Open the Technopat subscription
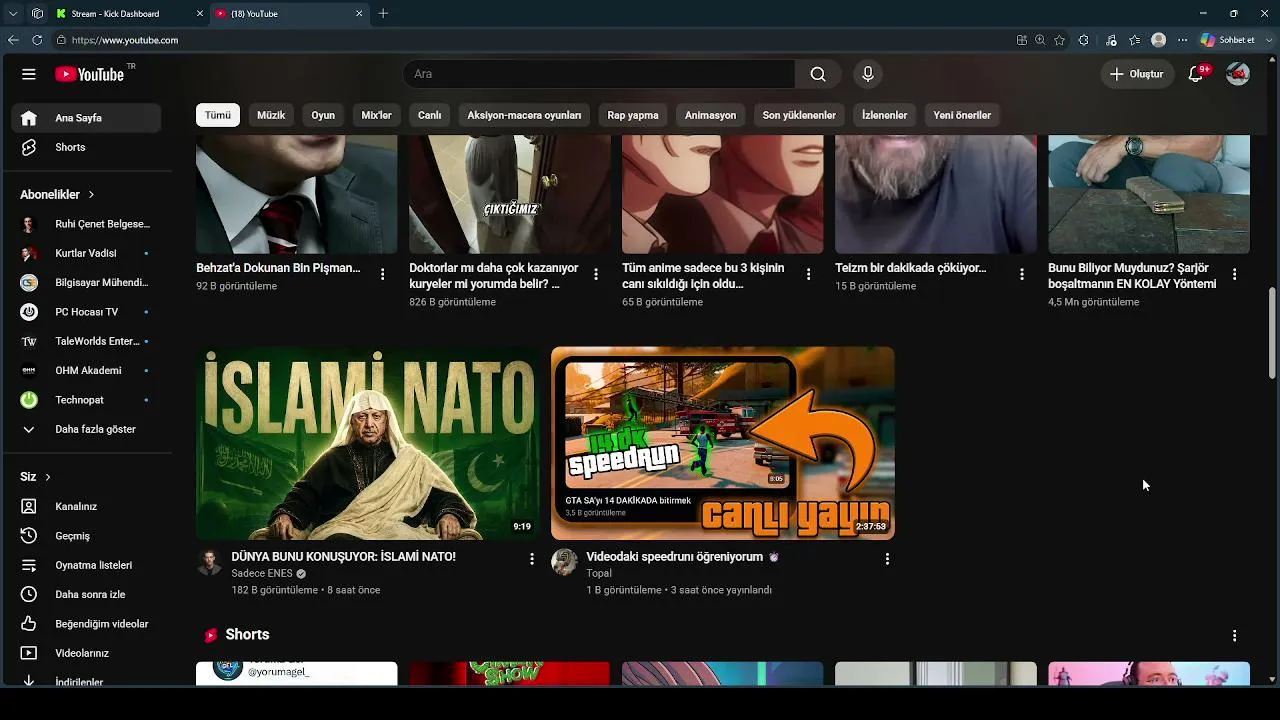This screenshot has height=720, width=1280. pos(86,400)
